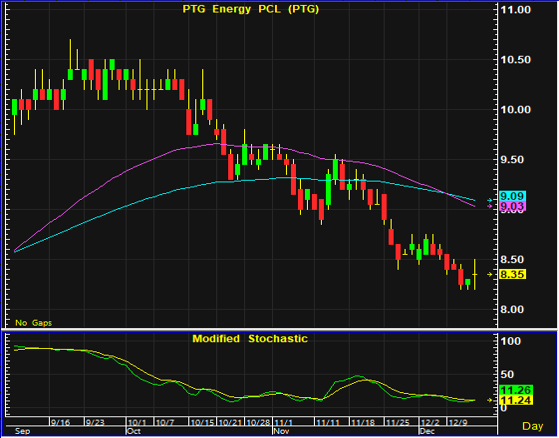Click the 10/15 date marker

[x=202, y=422]
